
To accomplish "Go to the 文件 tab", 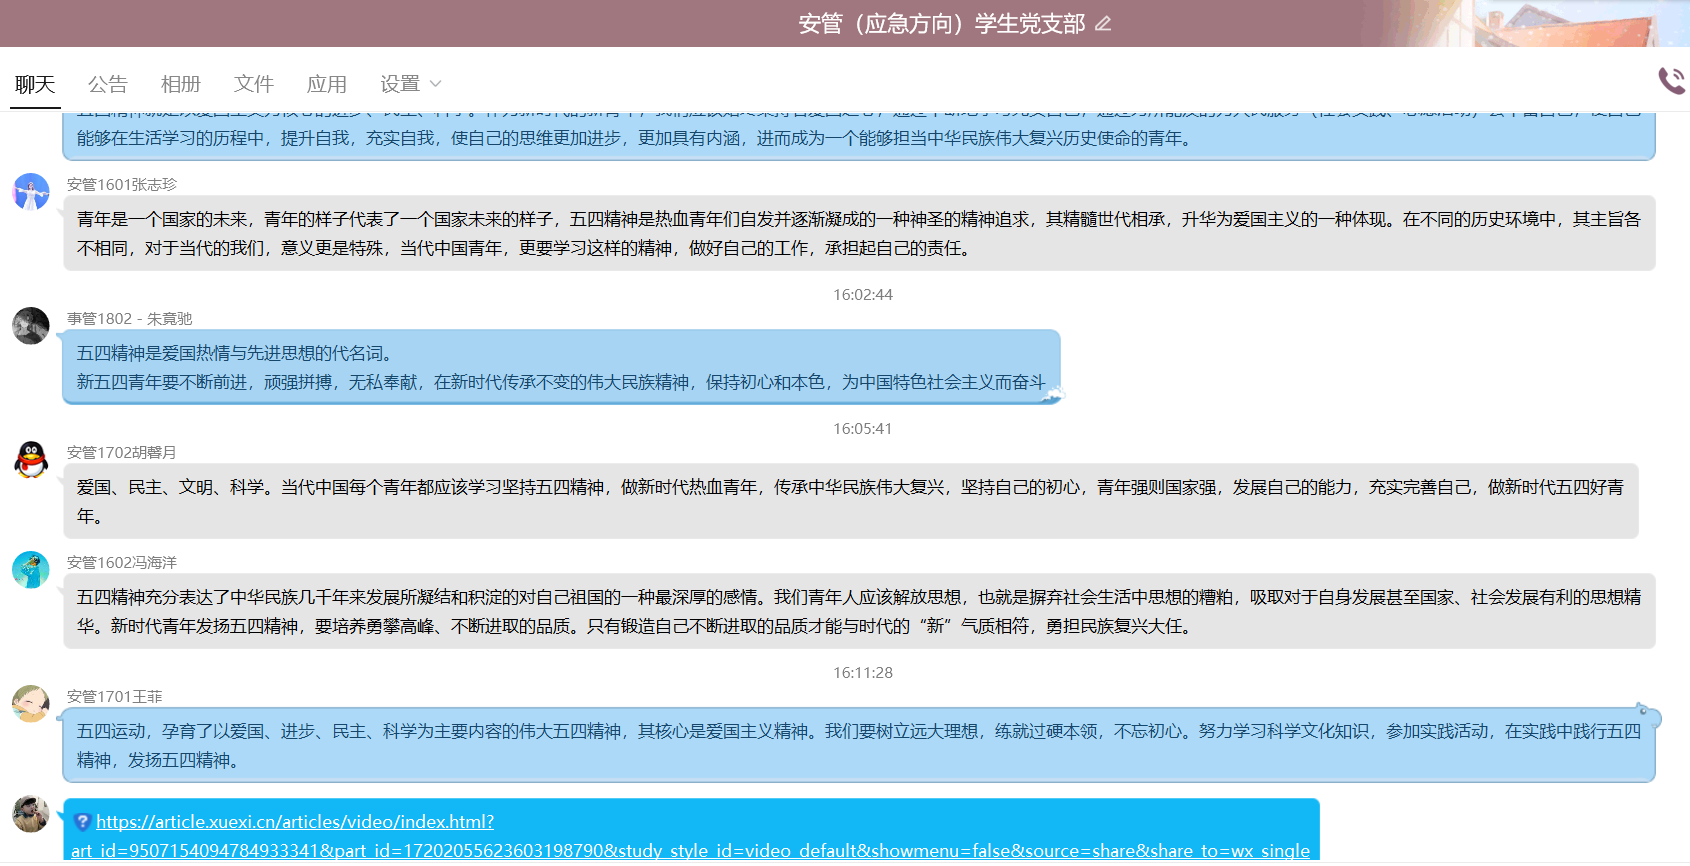I will [x=254, y=84].
